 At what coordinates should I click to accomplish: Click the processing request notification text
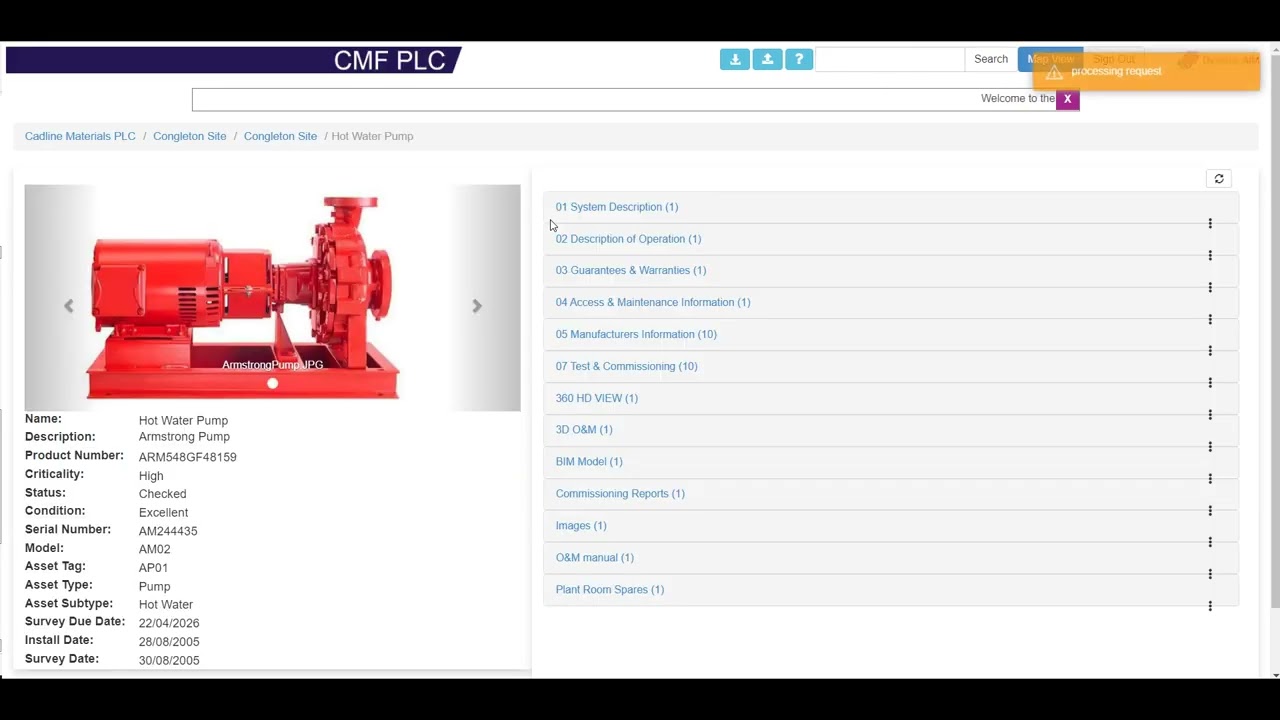point(1116,71)
